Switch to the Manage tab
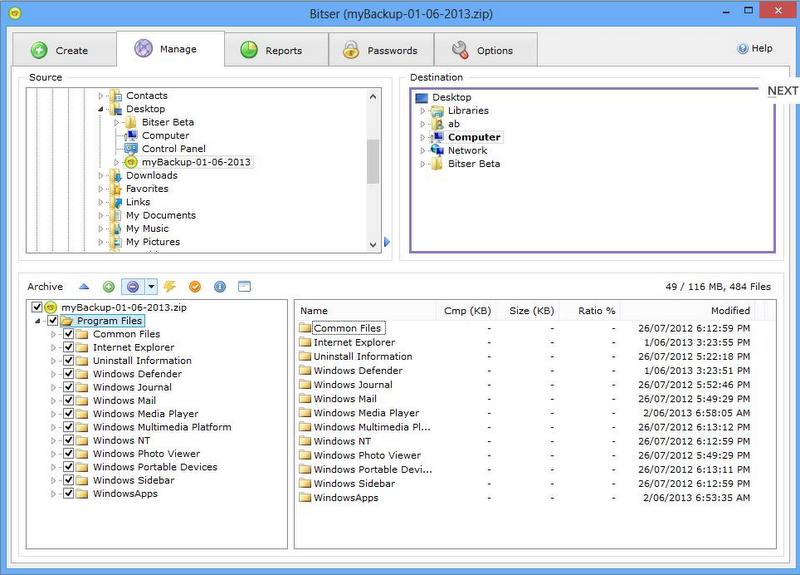The width and height of the screenshot is (800, 575). [170, 48]
